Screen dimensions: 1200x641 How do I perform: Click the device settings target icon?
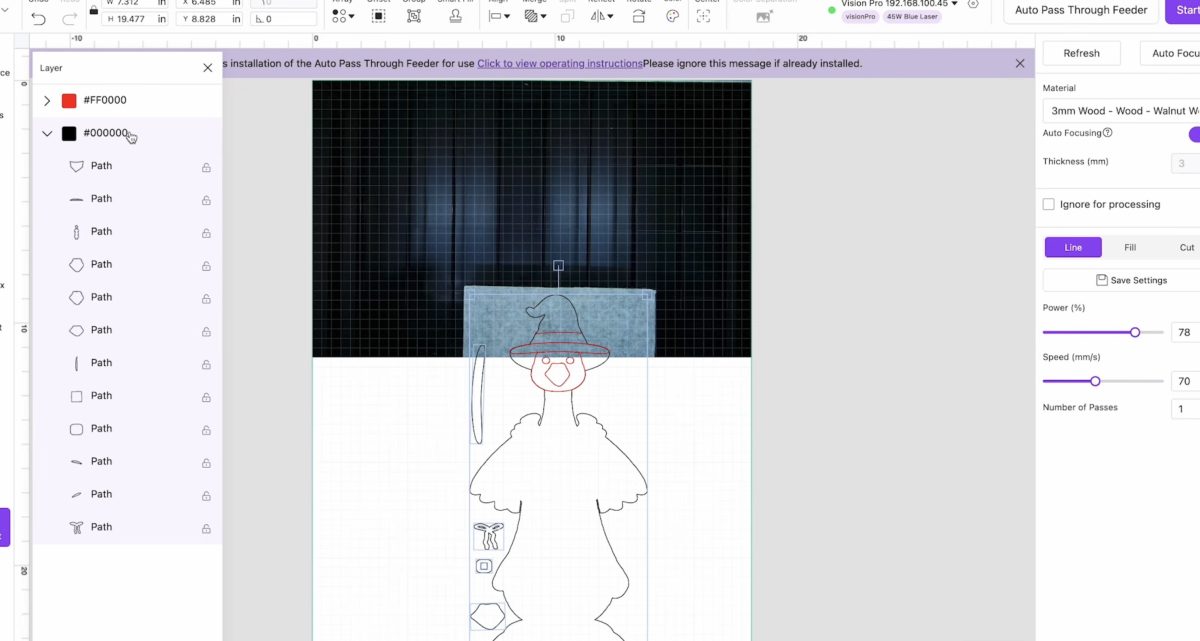(x=973, y=4)
